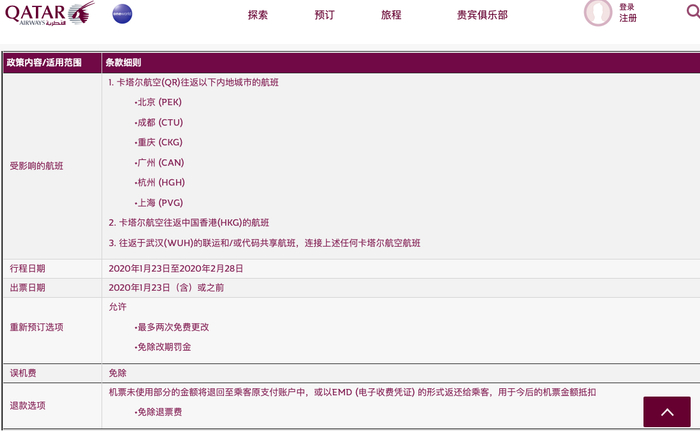Screen dimensions: 700x431
Task: Open search via the magnifier icon
Action: coord(693,11)
